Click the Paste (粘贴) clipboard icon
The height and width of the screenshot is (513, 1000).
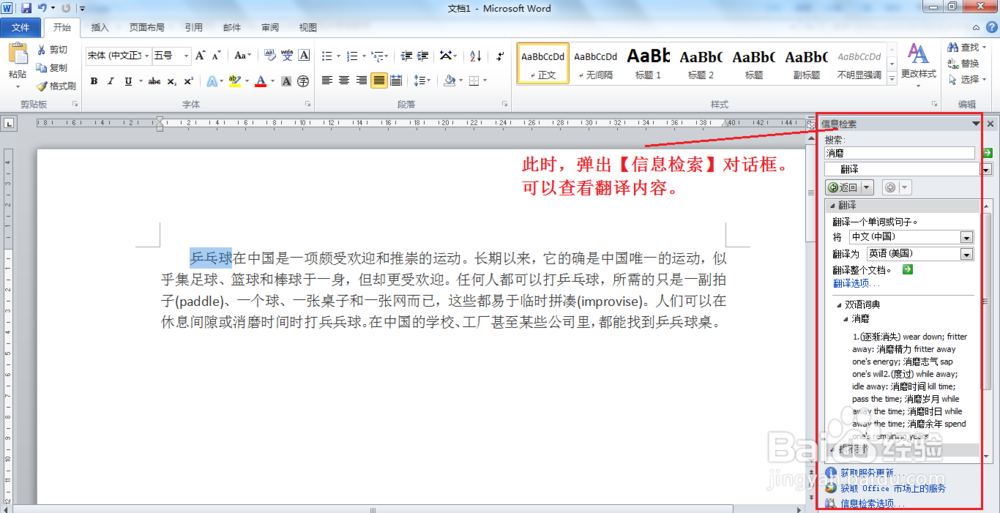(x=18, y=54)
